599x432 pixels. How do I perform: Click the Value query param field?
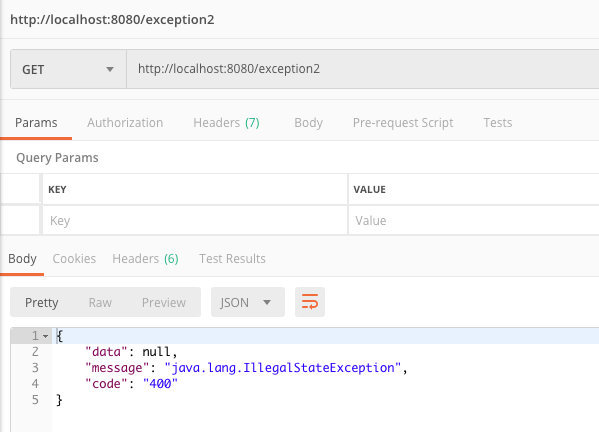pos(474,220)
